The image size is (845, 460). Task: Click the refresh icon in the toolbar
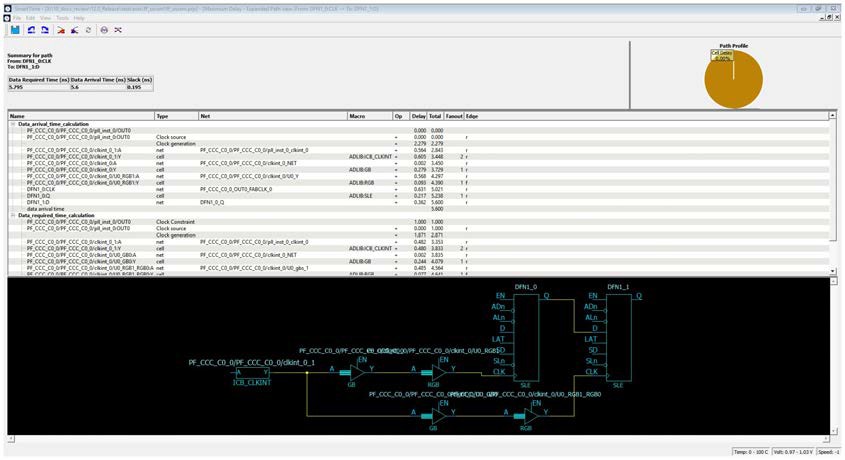89,30
